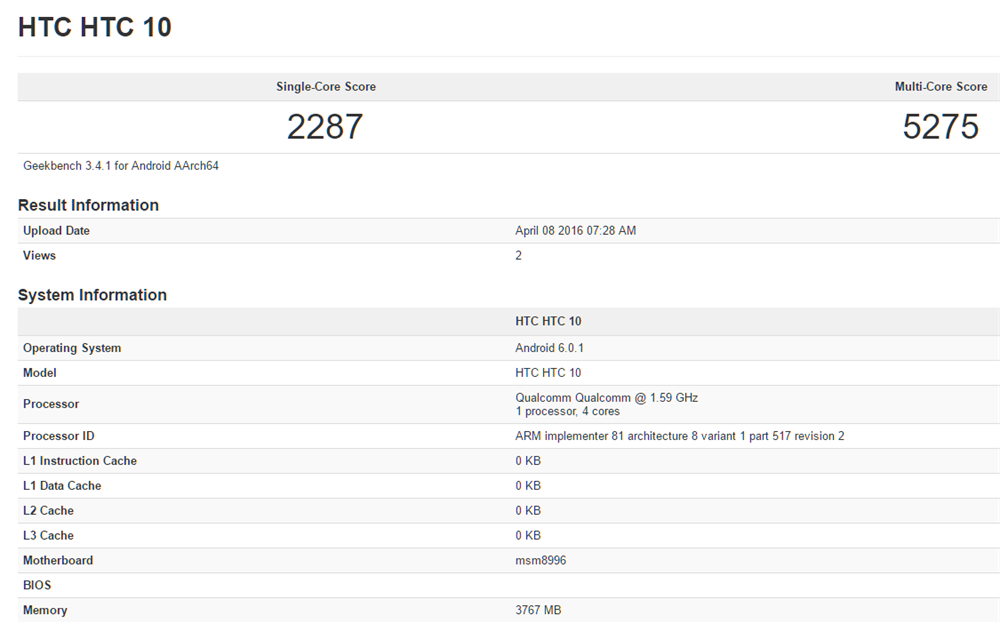This screenshot has width=1000, height=624.
Task: Click the Result Information heading
Action: point(88,205)
